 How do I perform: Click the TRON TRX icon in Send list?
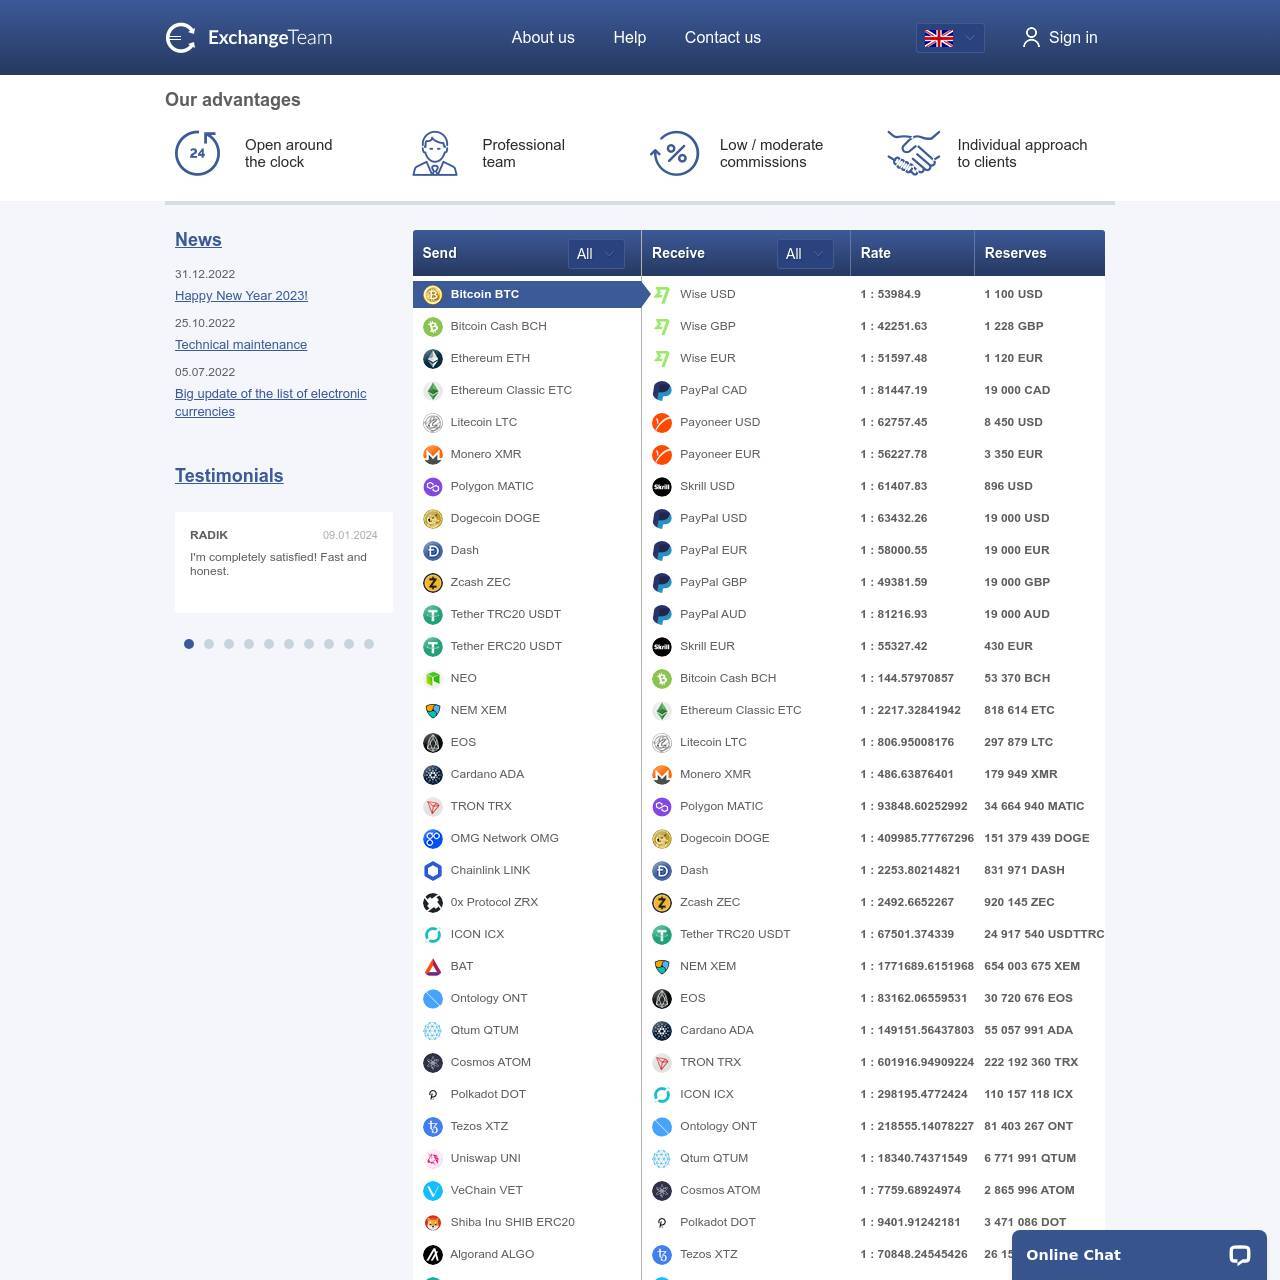[433, 806]
